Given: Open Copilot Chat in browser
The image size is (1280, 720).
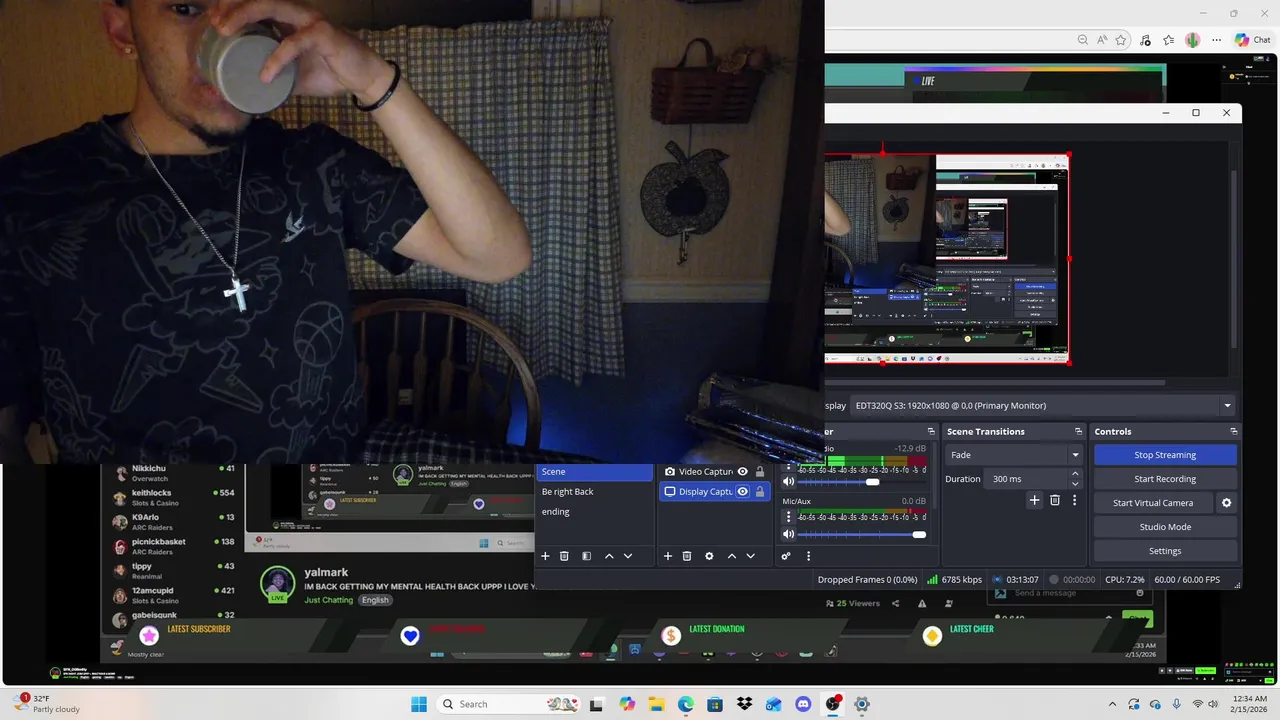Looking at the screenshot, I should [x=1253, y=40].
